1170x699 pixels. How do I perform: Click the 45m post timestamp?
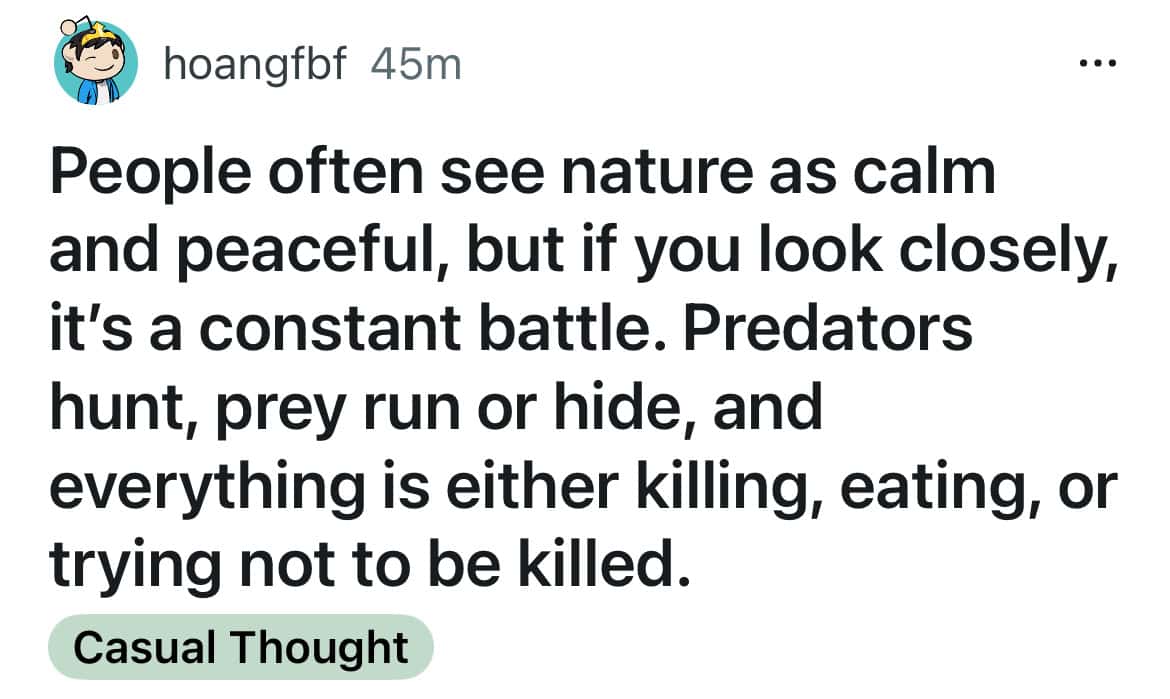[416, 66]
